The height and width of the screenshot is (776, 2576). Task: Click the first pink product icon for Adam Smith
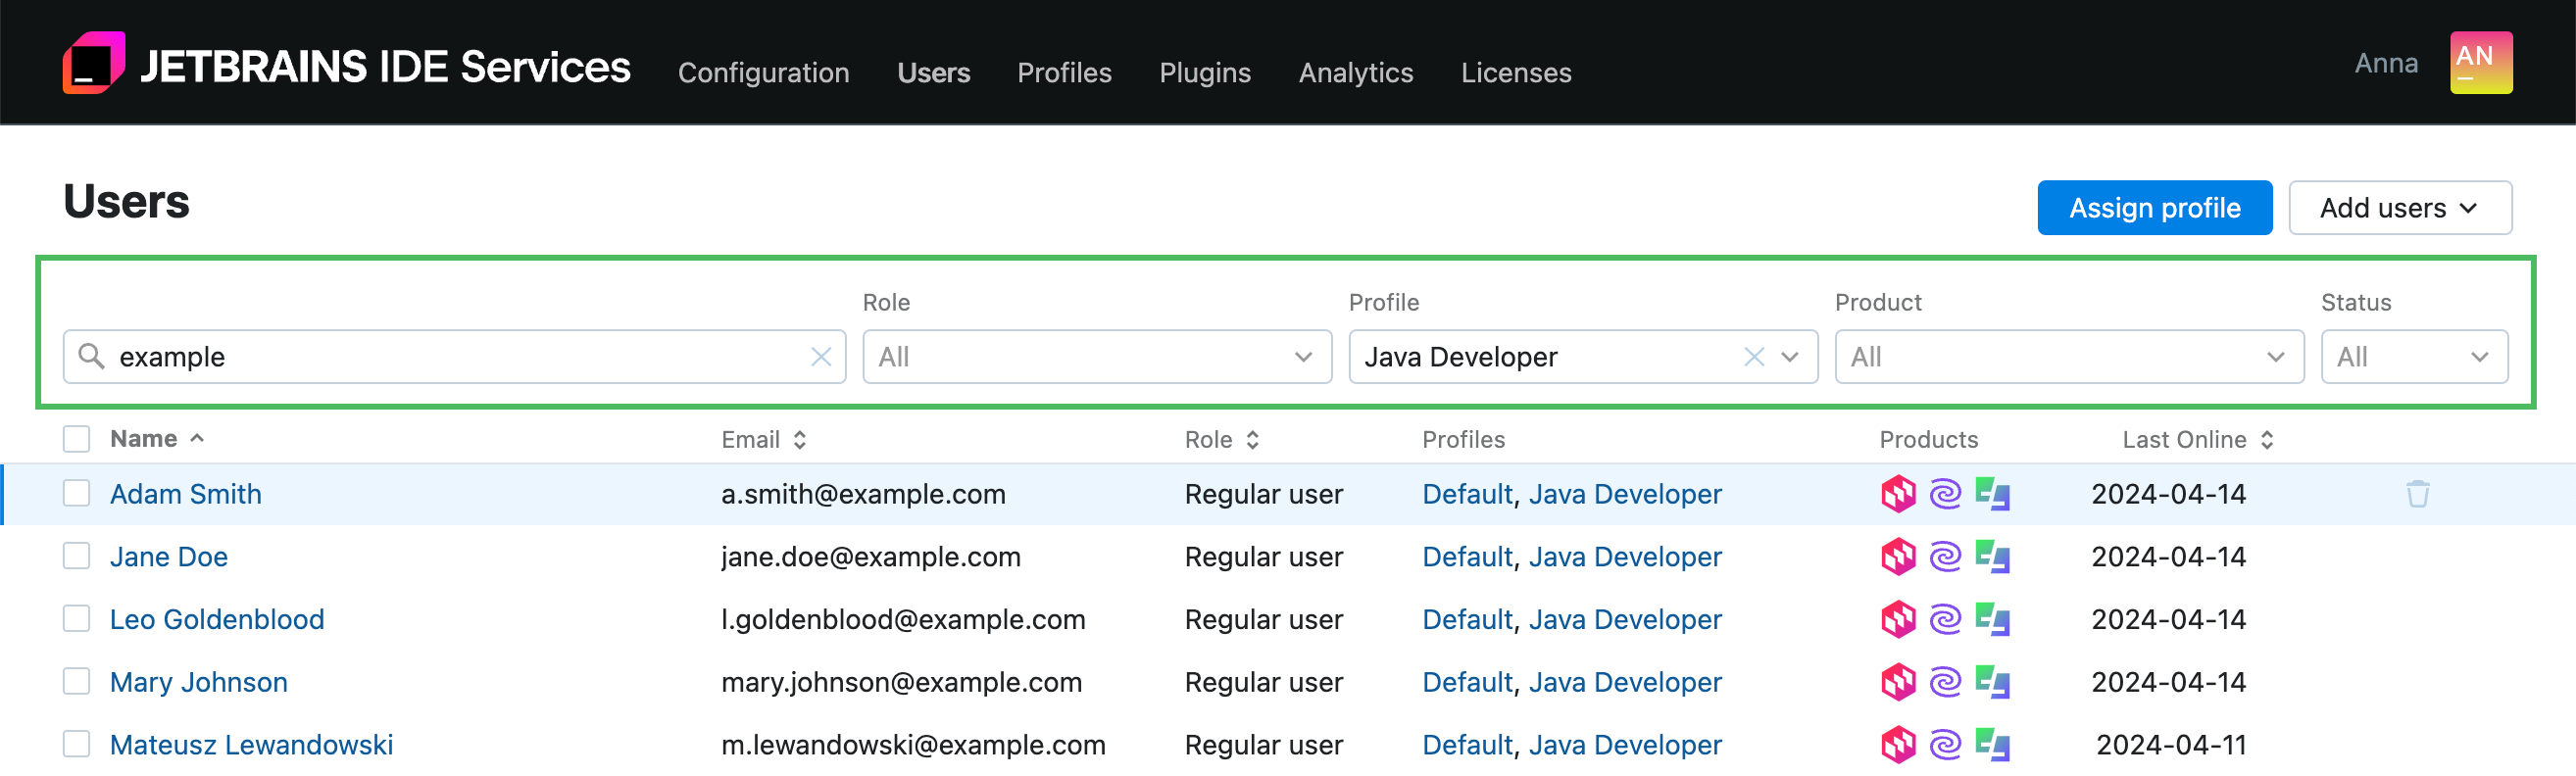1897,494
